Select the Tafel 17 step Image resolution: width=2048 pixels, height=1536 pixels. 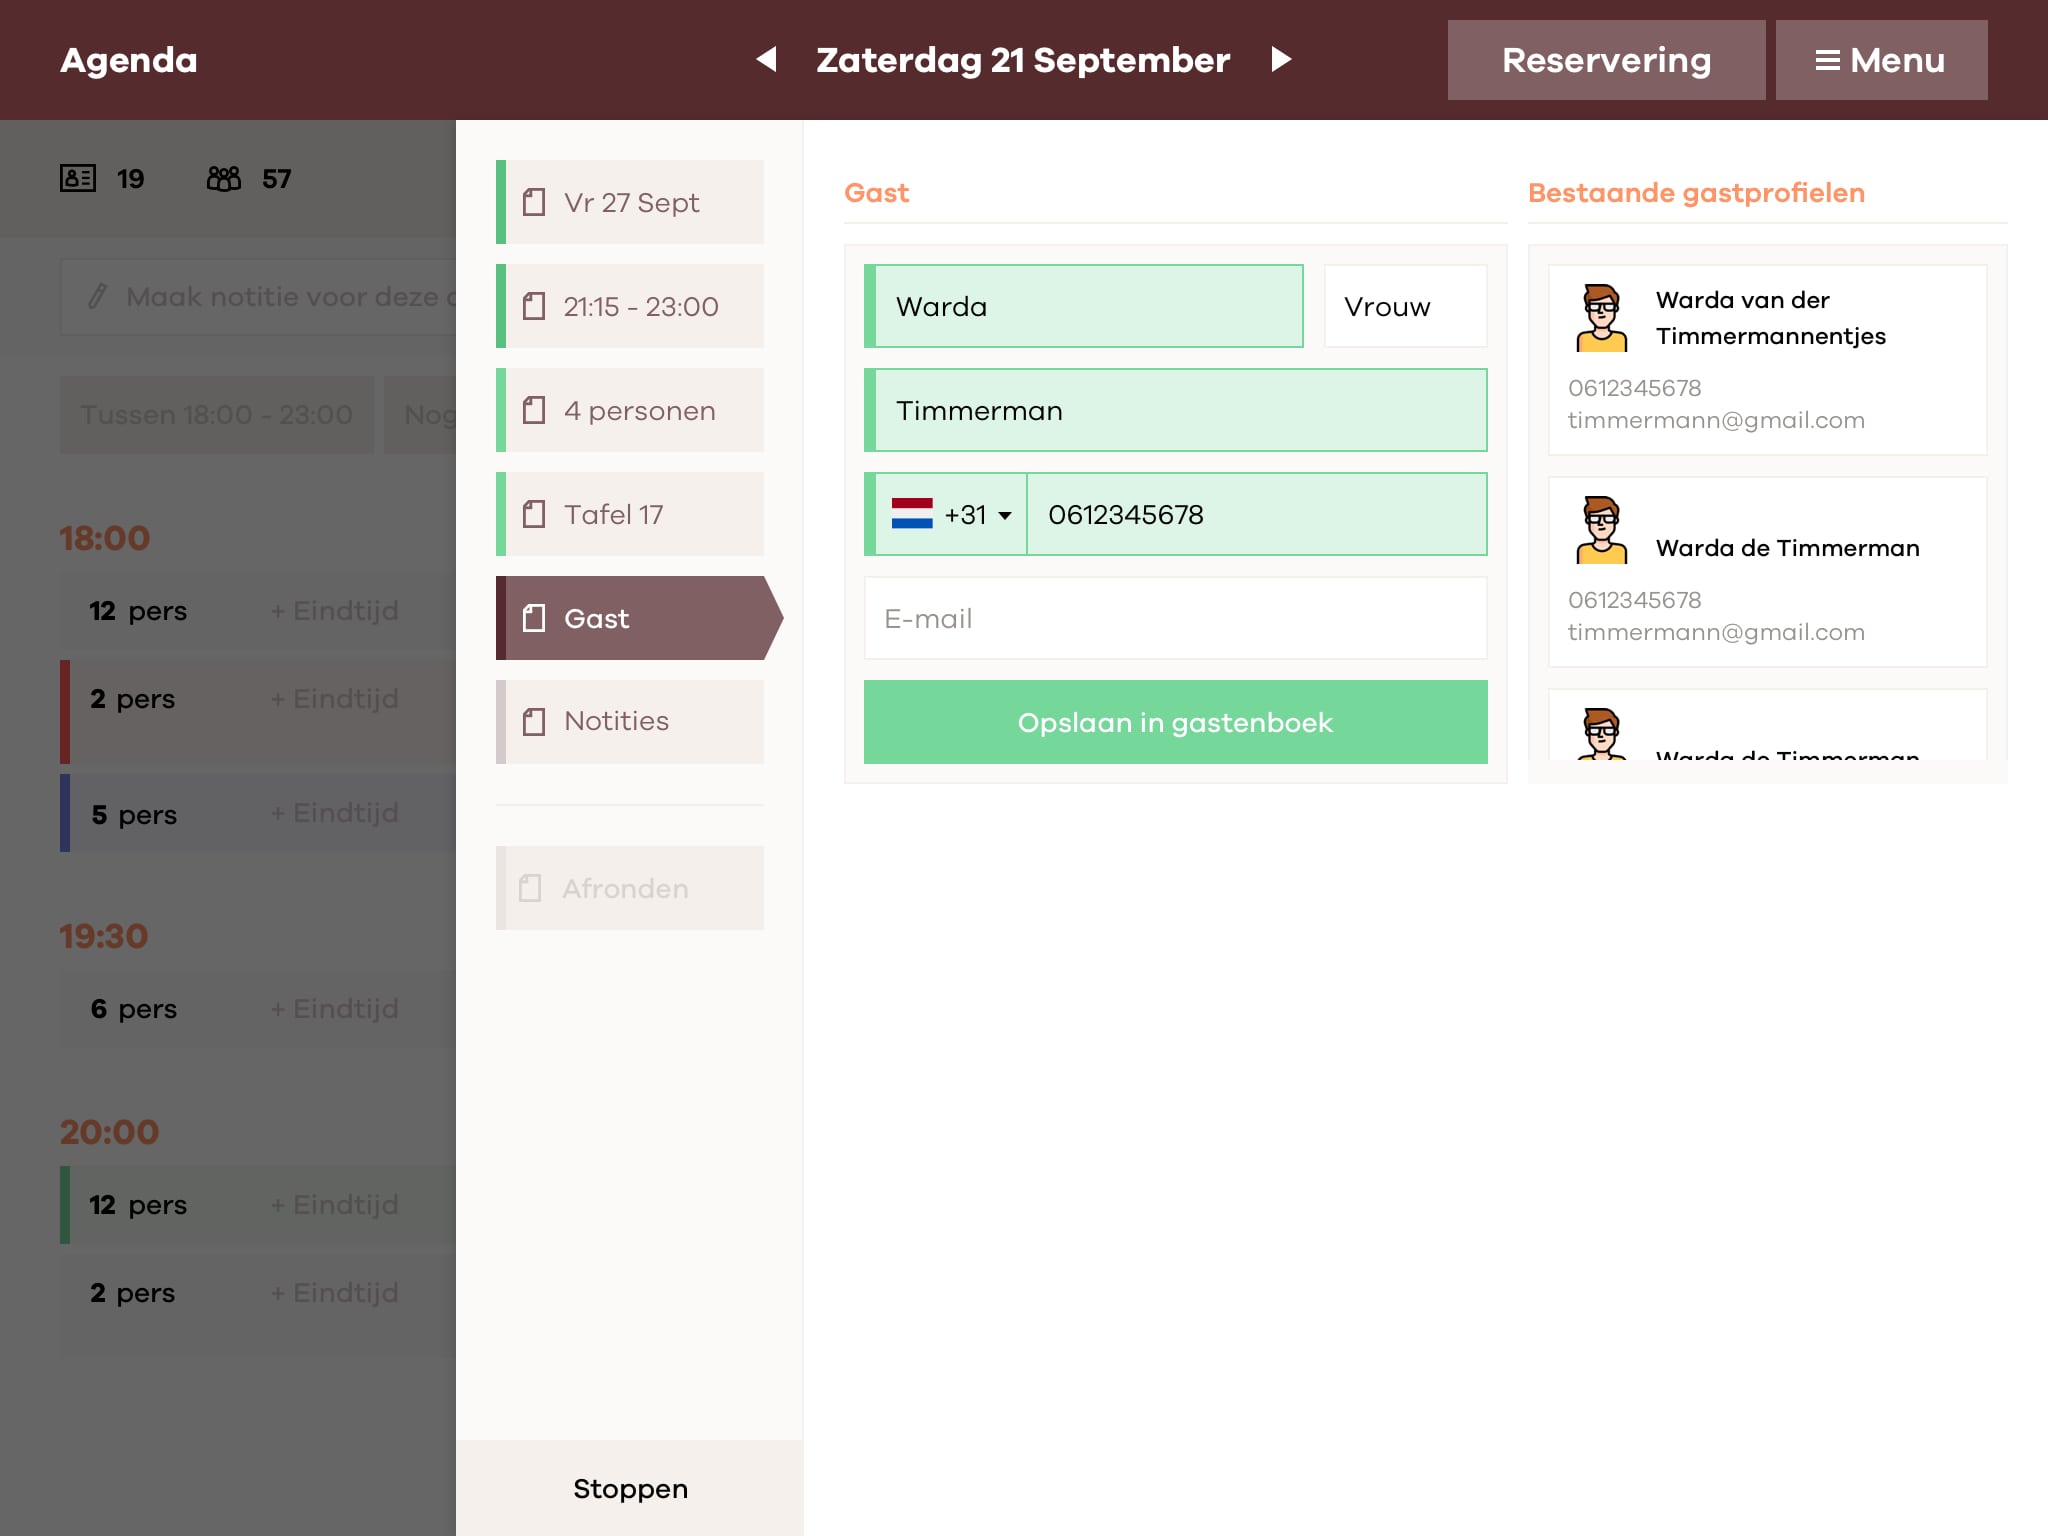(631, 515)
